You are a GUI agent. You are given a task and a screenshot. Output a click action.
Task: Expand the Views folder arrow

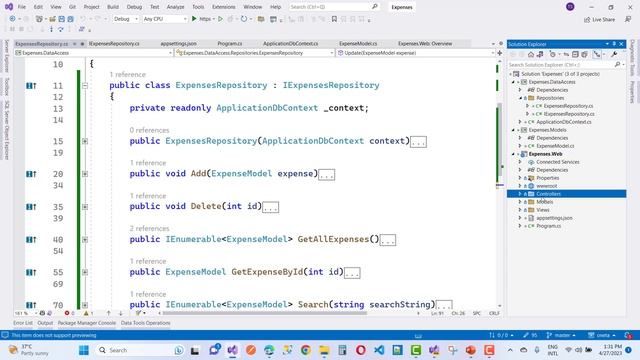point(520,210)
